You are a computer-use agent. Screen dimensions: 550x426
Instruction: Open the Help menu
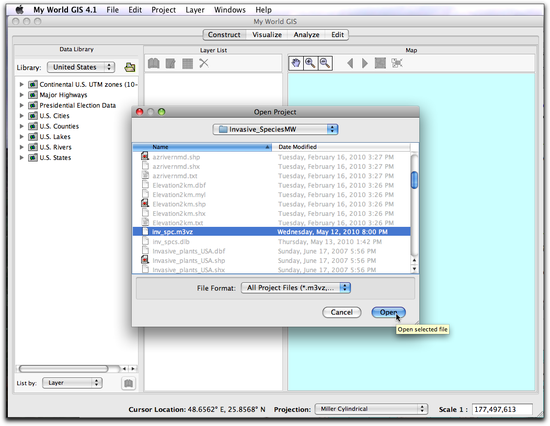tap(263, 10)
